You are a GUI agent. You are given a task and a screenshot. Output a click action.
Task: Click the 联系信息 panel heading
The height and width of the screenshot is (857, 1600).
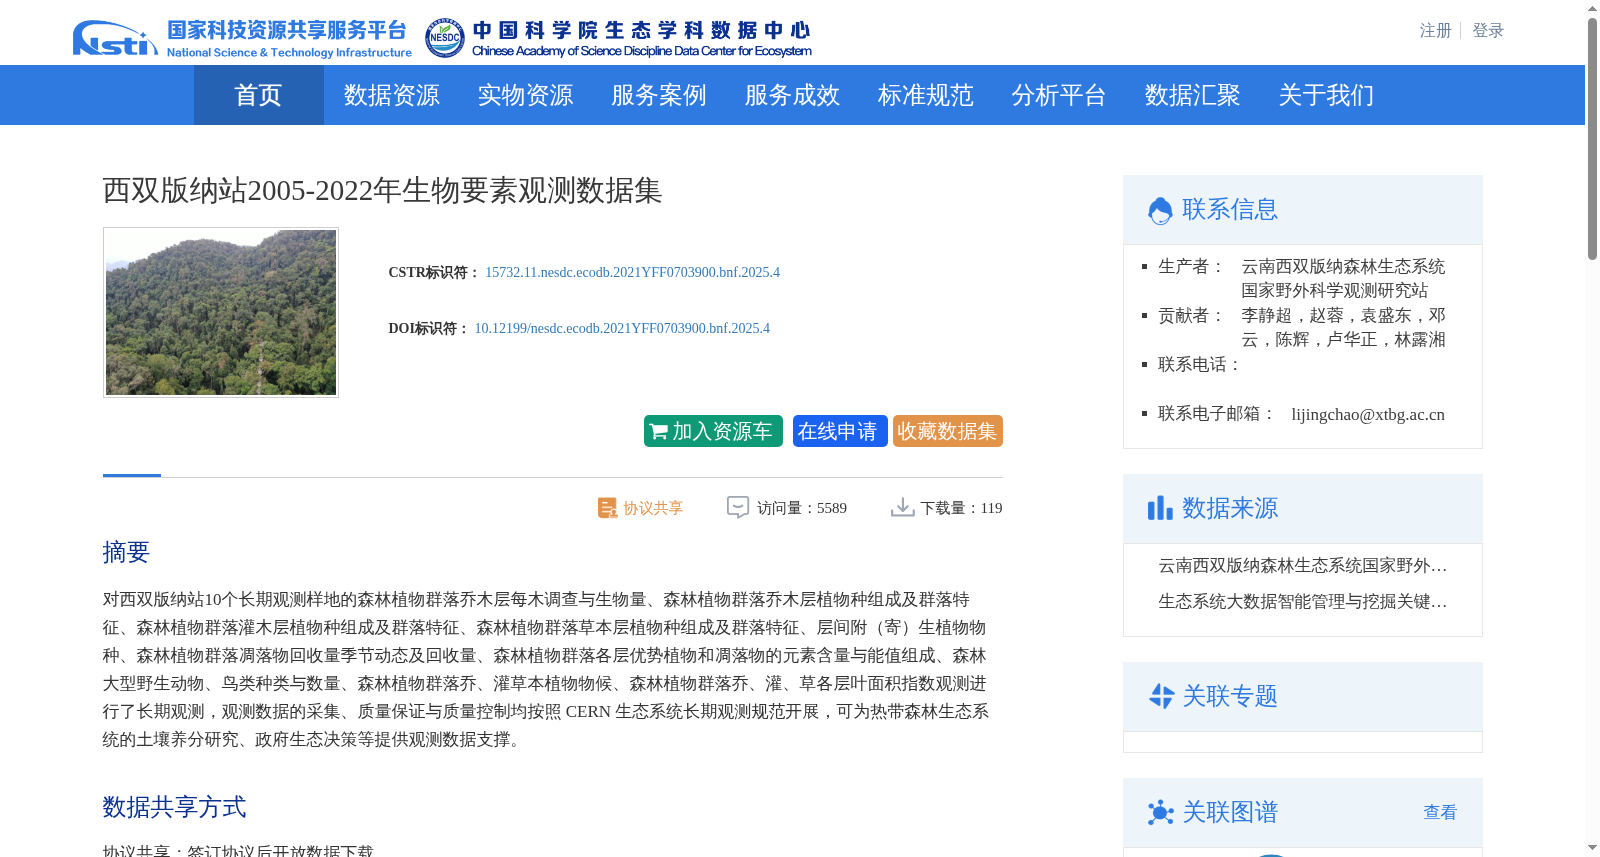(x=1230, y=209)
